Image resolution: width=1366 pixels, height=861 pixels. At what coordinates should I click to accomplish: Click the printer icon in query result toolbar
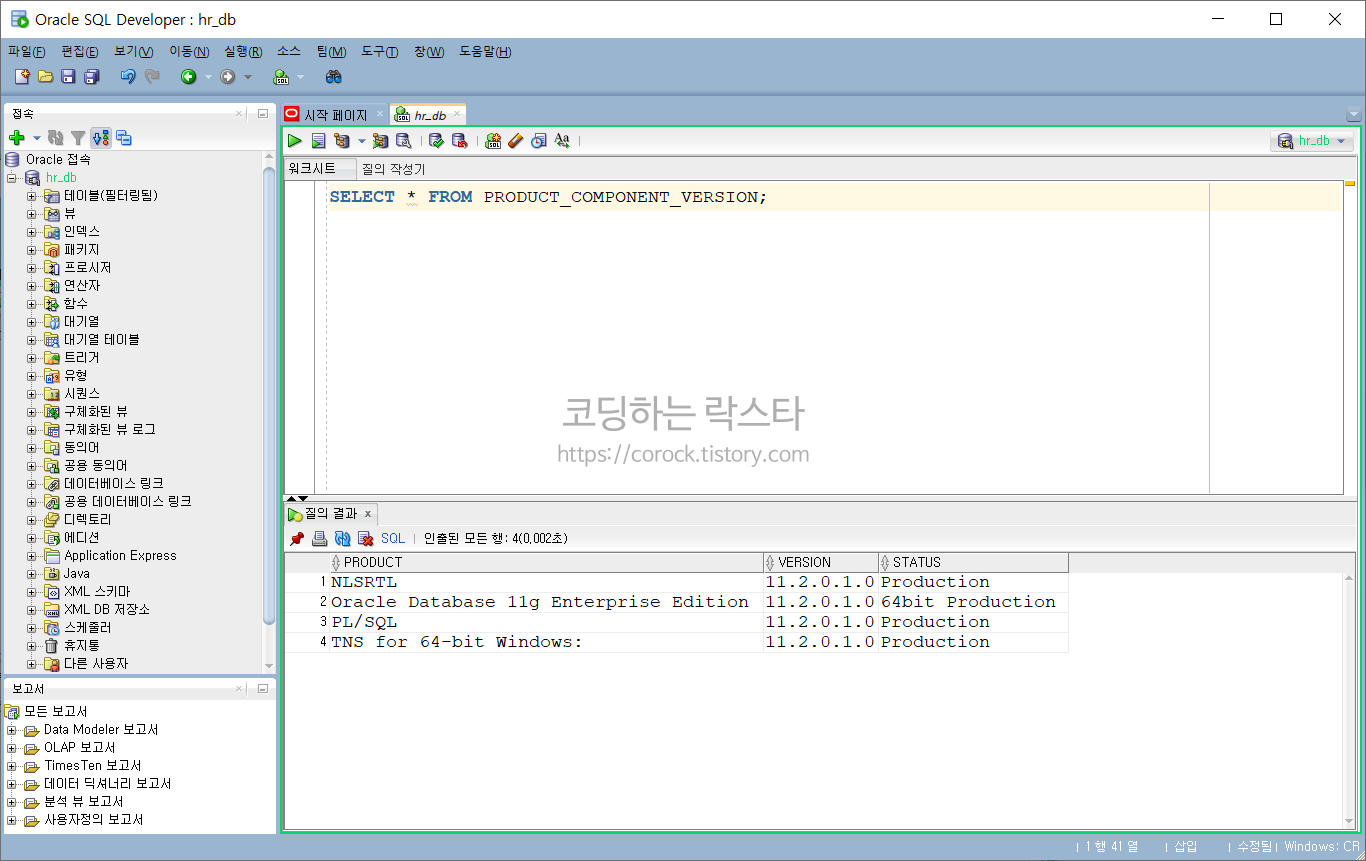click(x=320, y=538)
